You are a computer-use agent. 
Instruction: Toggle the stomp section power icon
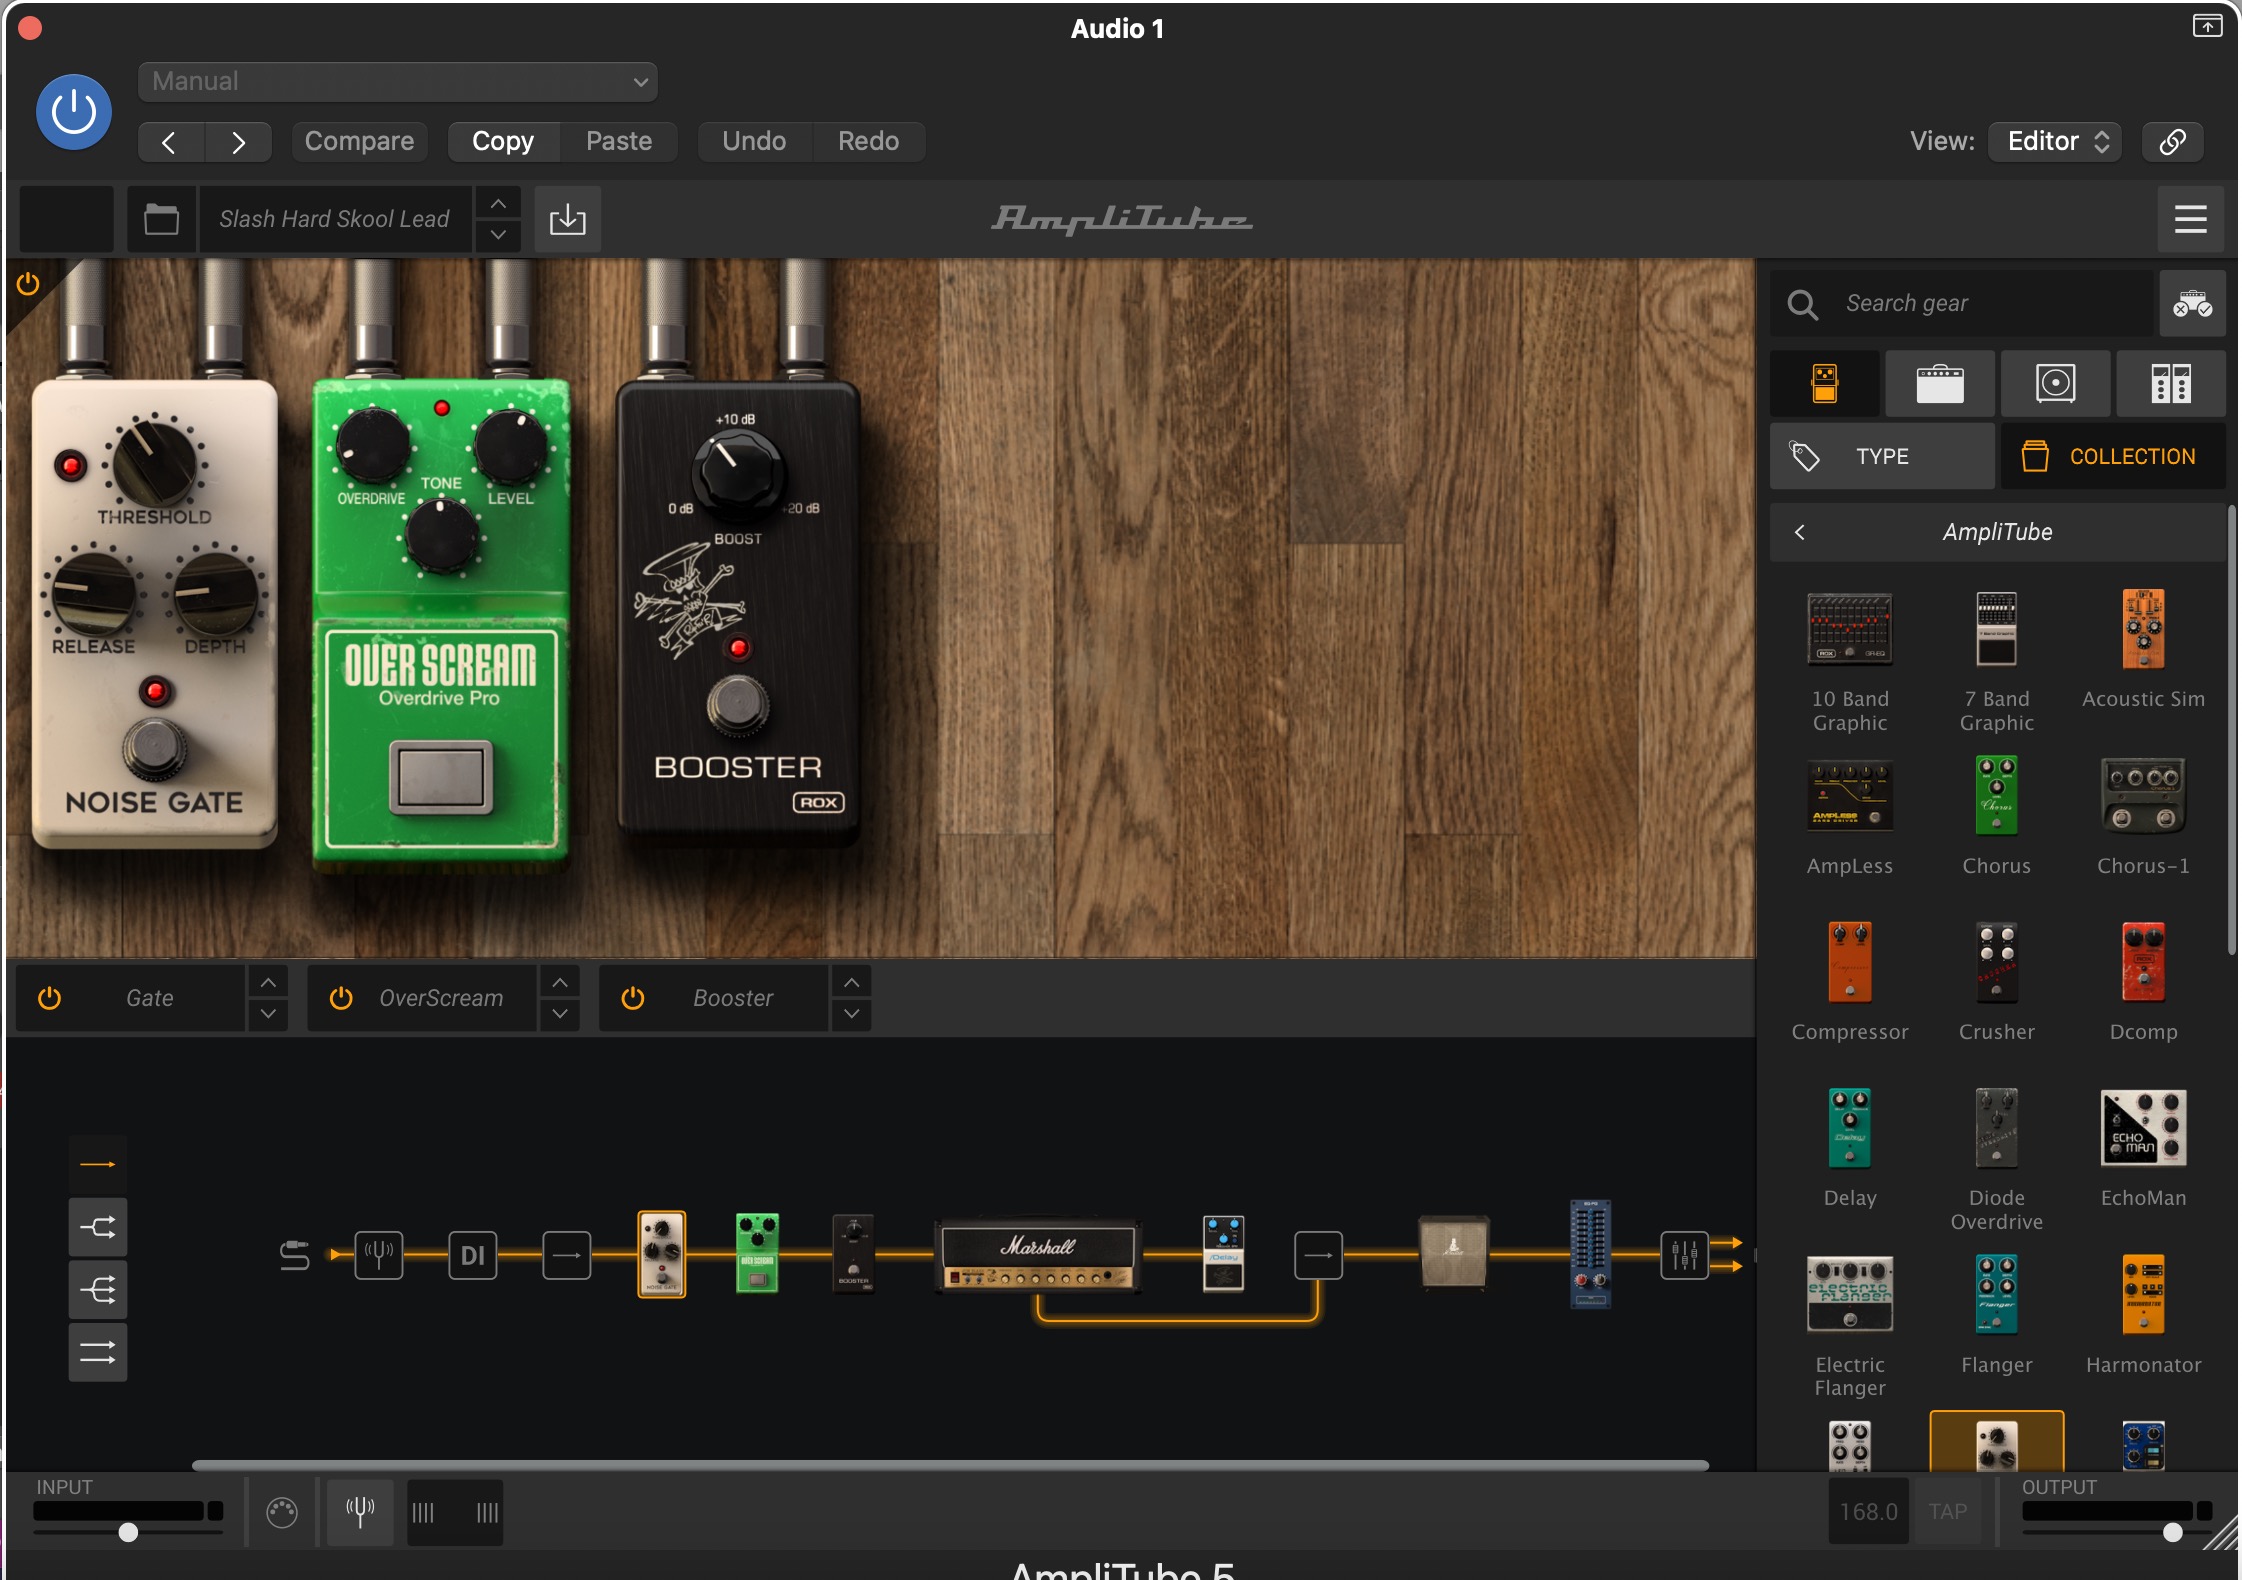[x=28, y=285]
